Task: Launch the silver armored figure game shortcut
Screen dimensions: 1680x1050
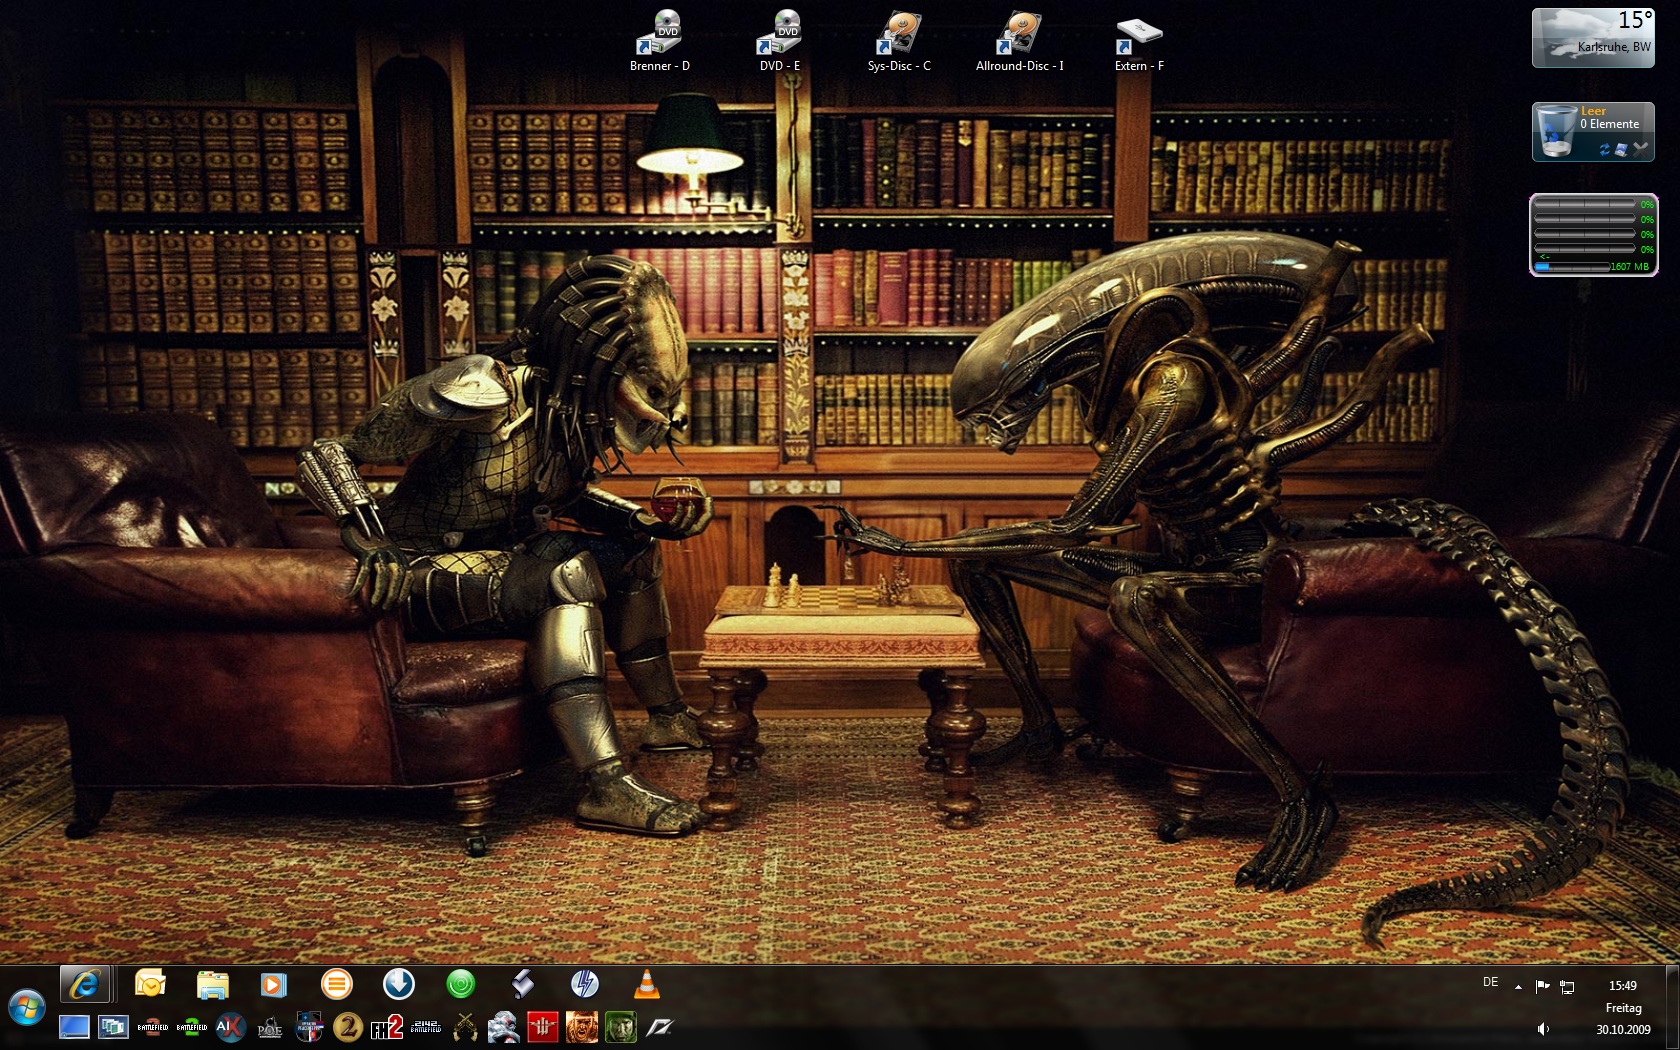Action: [x=504, y=1027]
